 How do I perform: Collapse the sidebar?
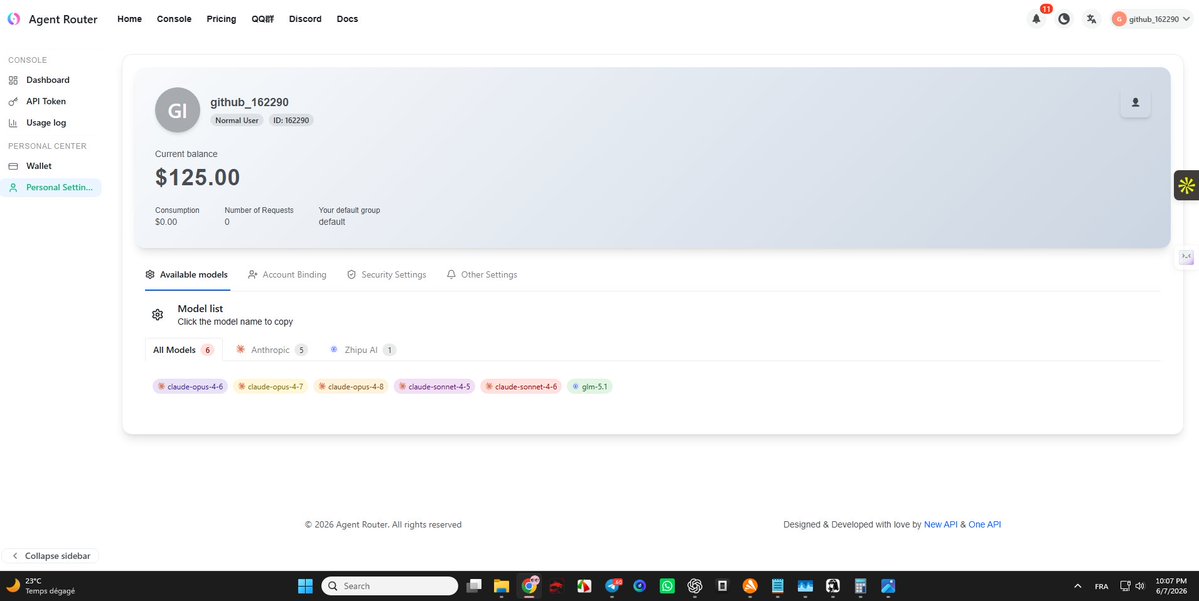[x=50, y=556]
